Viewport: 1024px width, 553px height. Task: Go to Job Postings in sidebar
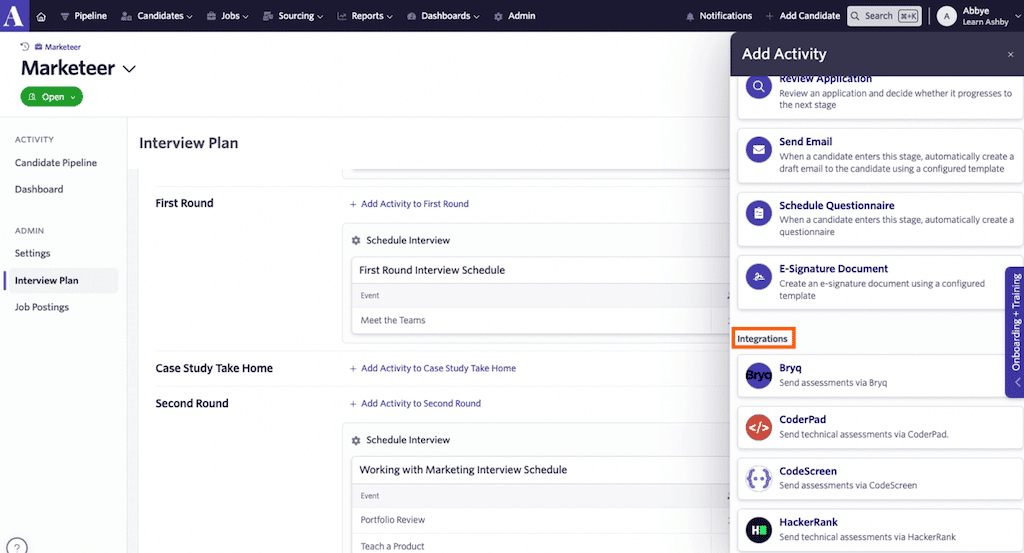[x=42, y=307]
